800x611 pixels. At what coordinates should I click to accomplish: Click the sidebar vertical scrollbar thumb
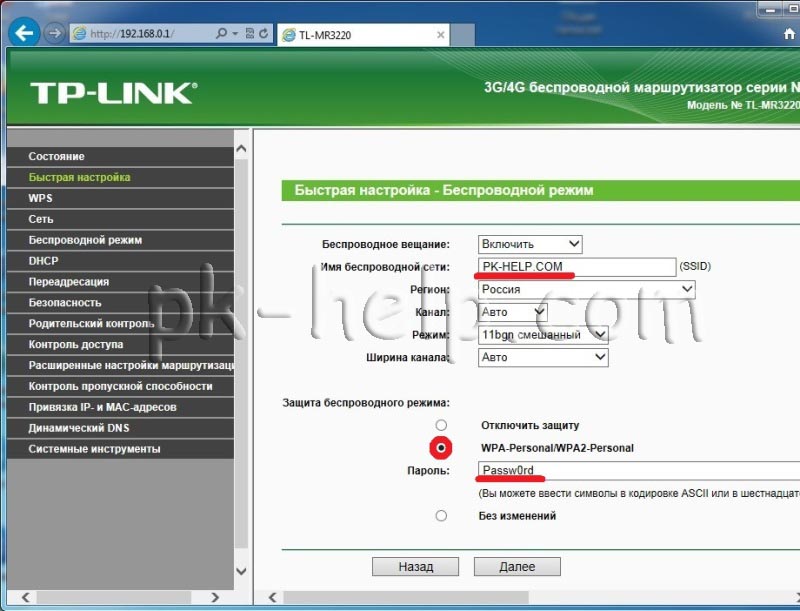point(241,354)
